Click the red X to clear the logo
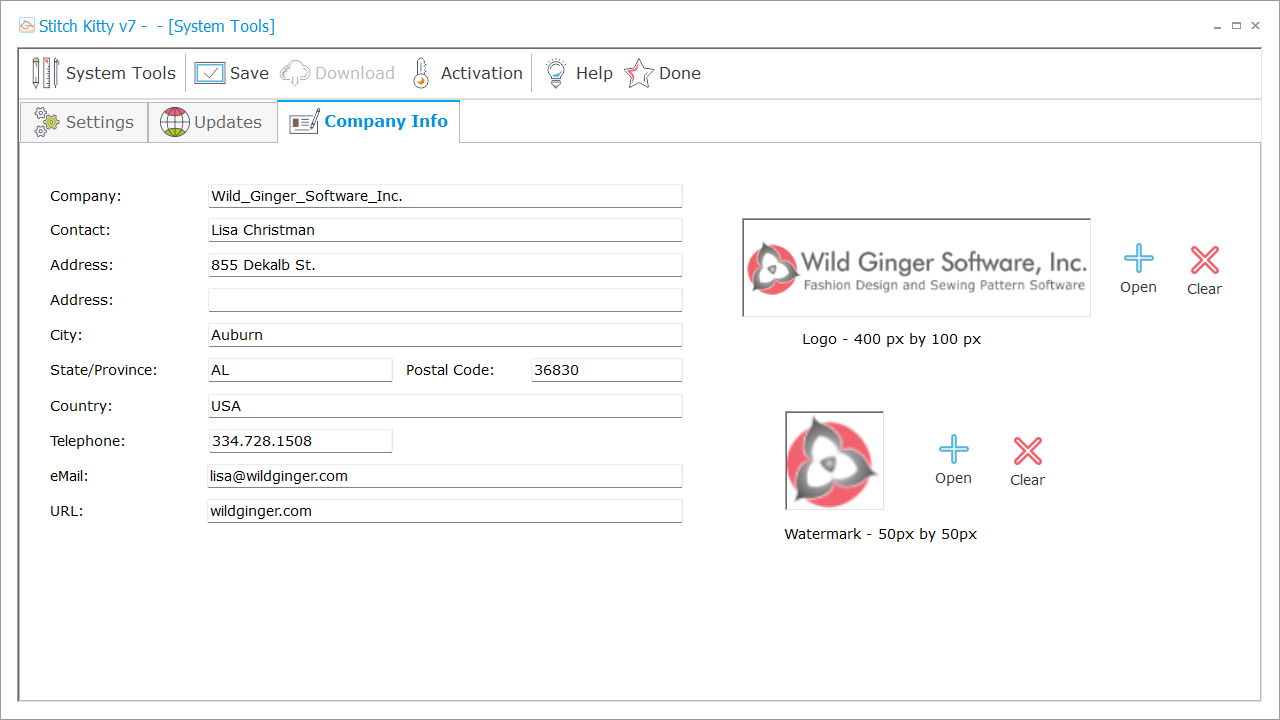This screenshot has width=1280, height=720. pos(1205,260)
